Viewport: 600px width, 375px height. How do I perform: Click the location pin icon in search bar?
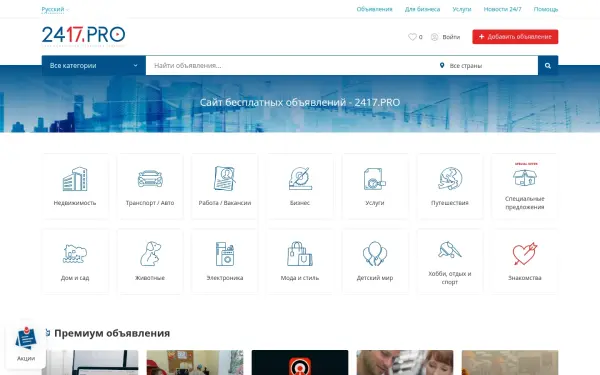coord(442,65)
